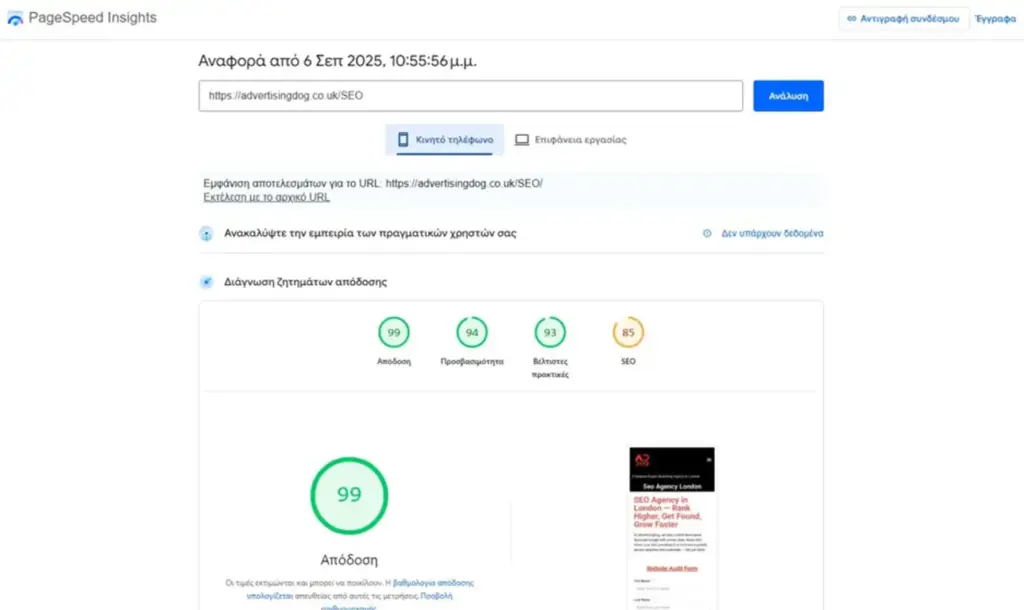Click the PageSpeed Insights logo icon

click(16, 17)
